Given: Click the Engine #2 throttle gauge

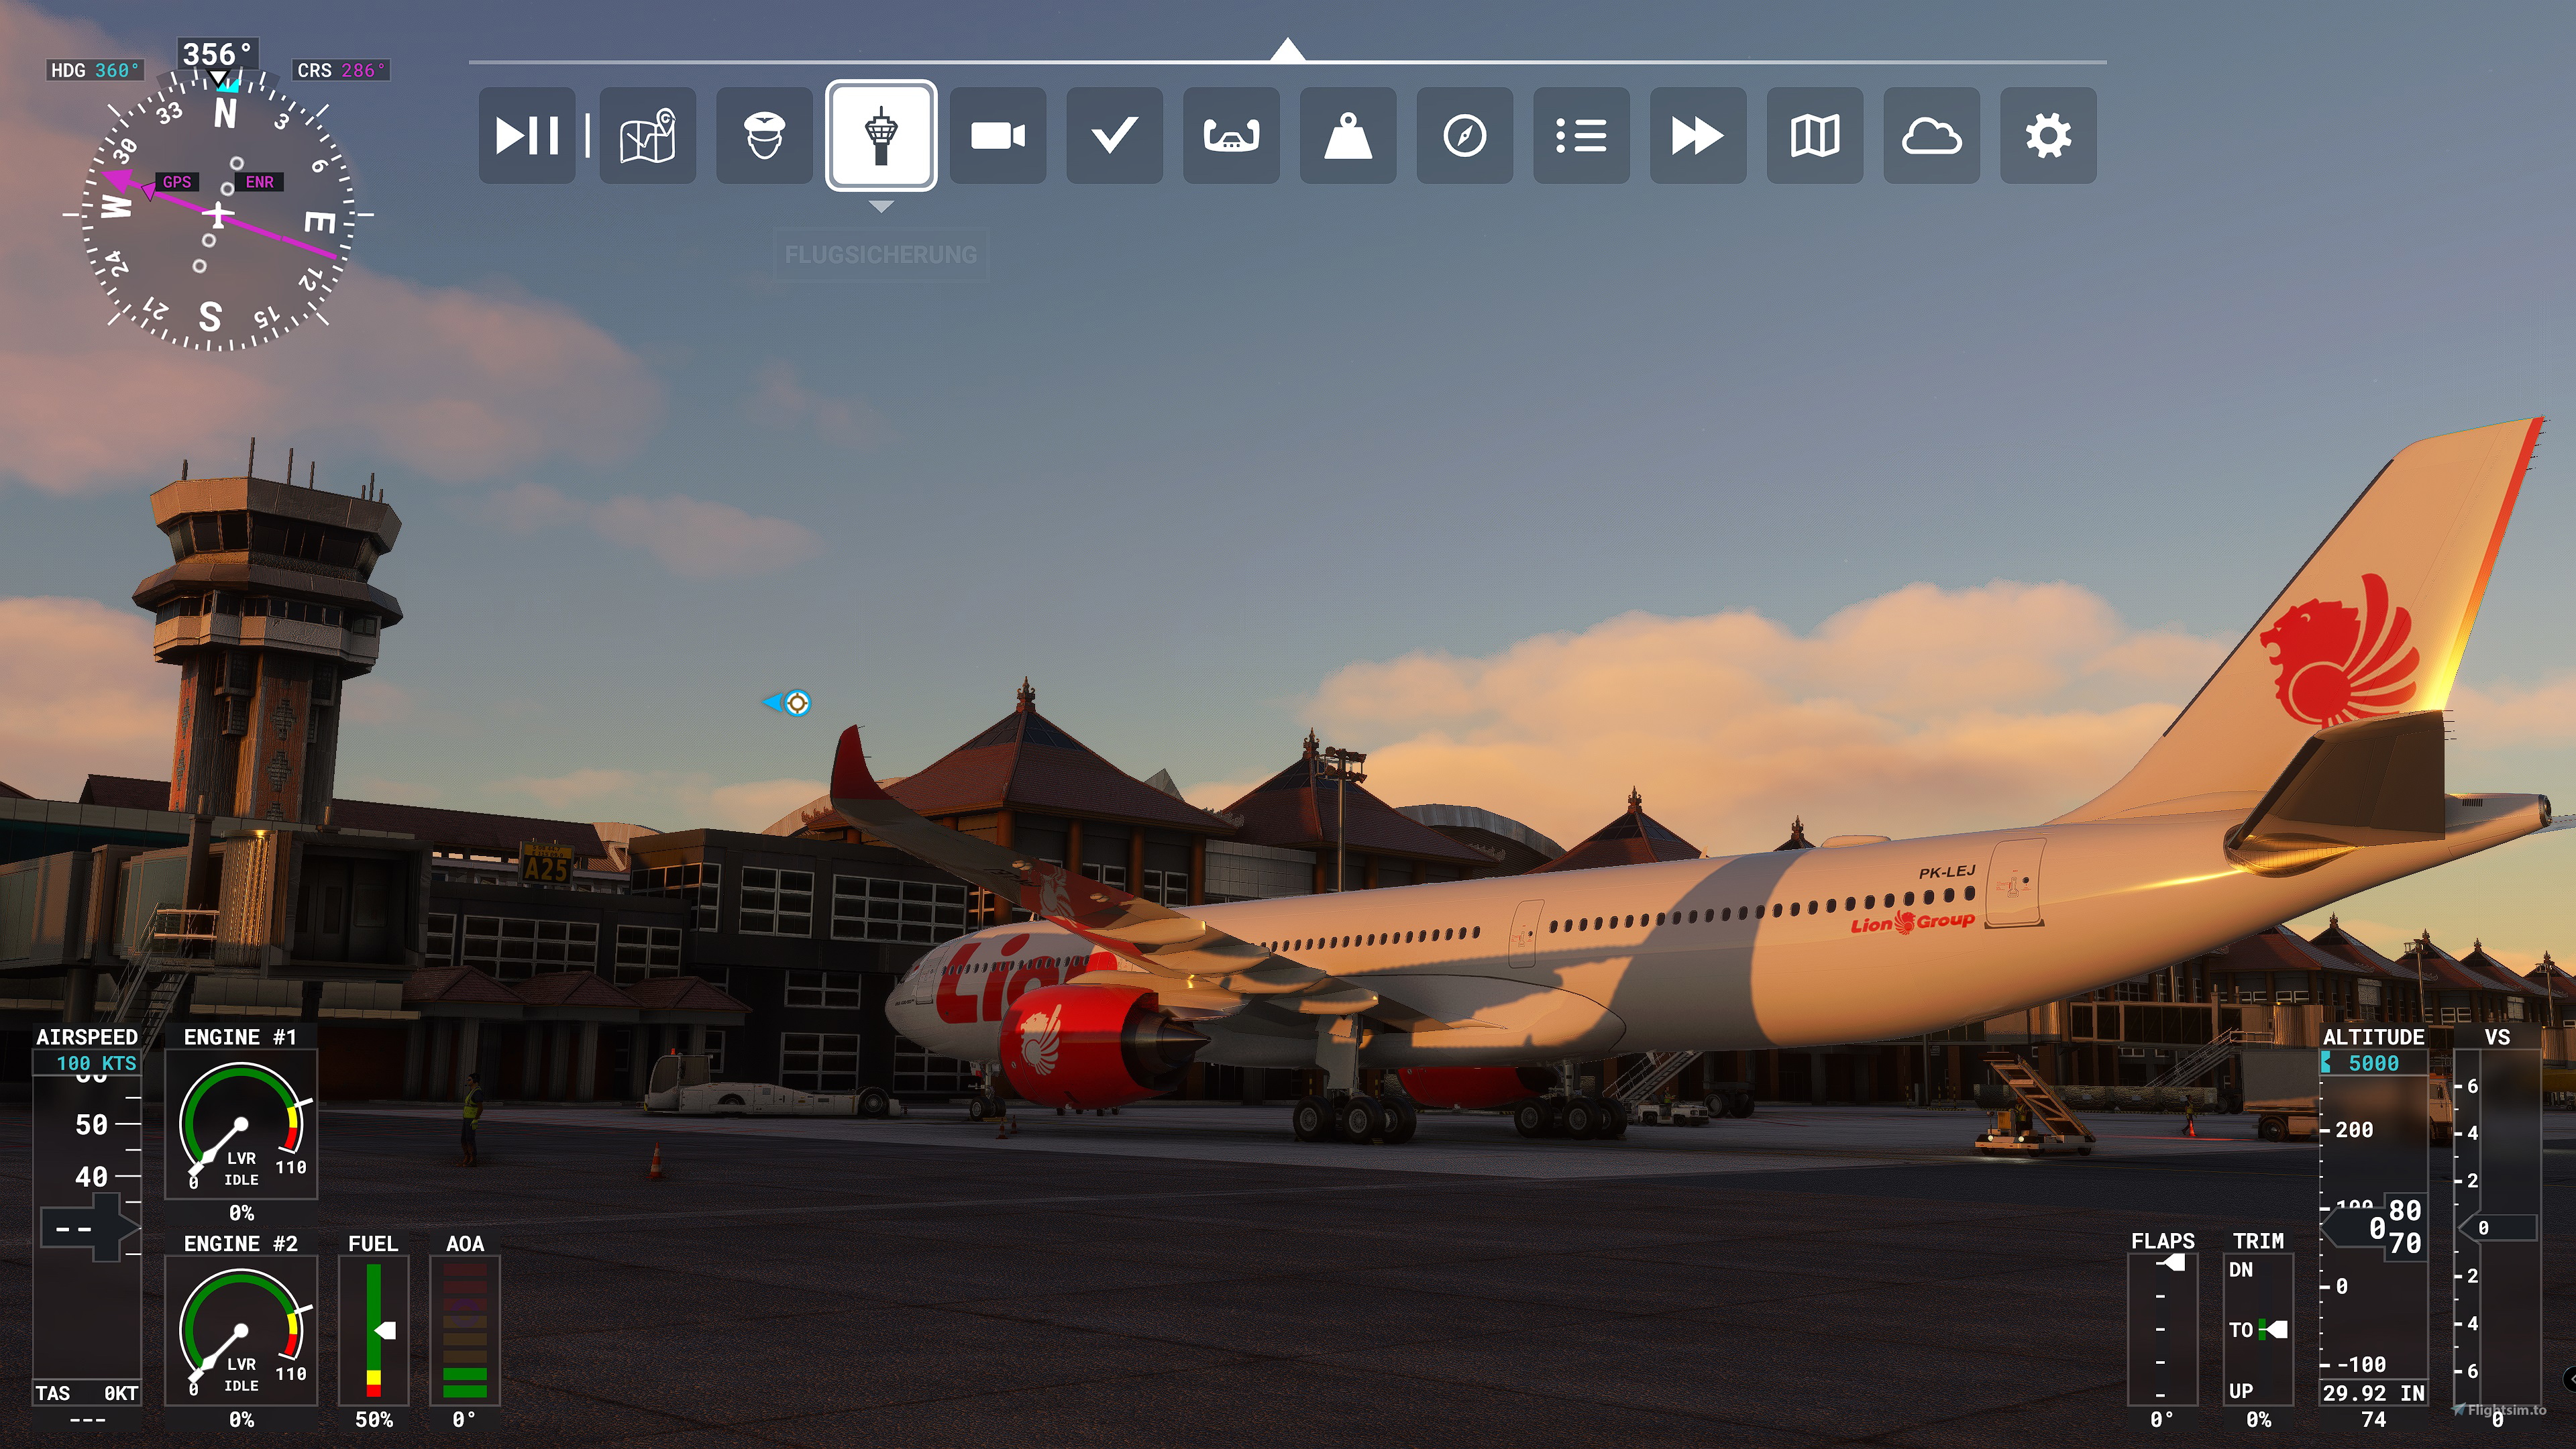Looking at the screenshot, I should 241,1330.
